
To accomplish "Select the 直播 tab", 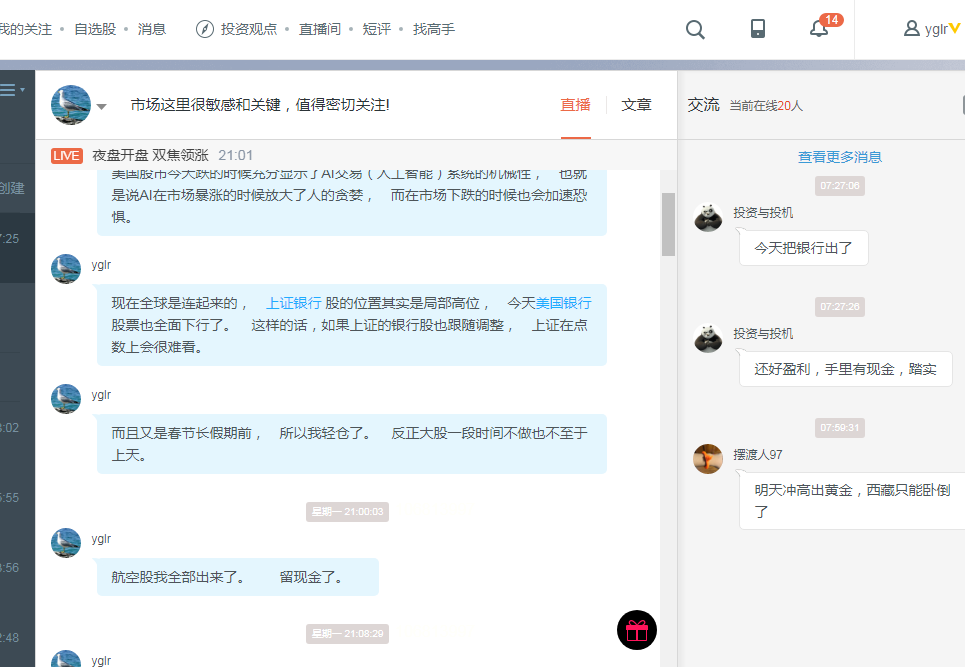I will pos(576,104).
